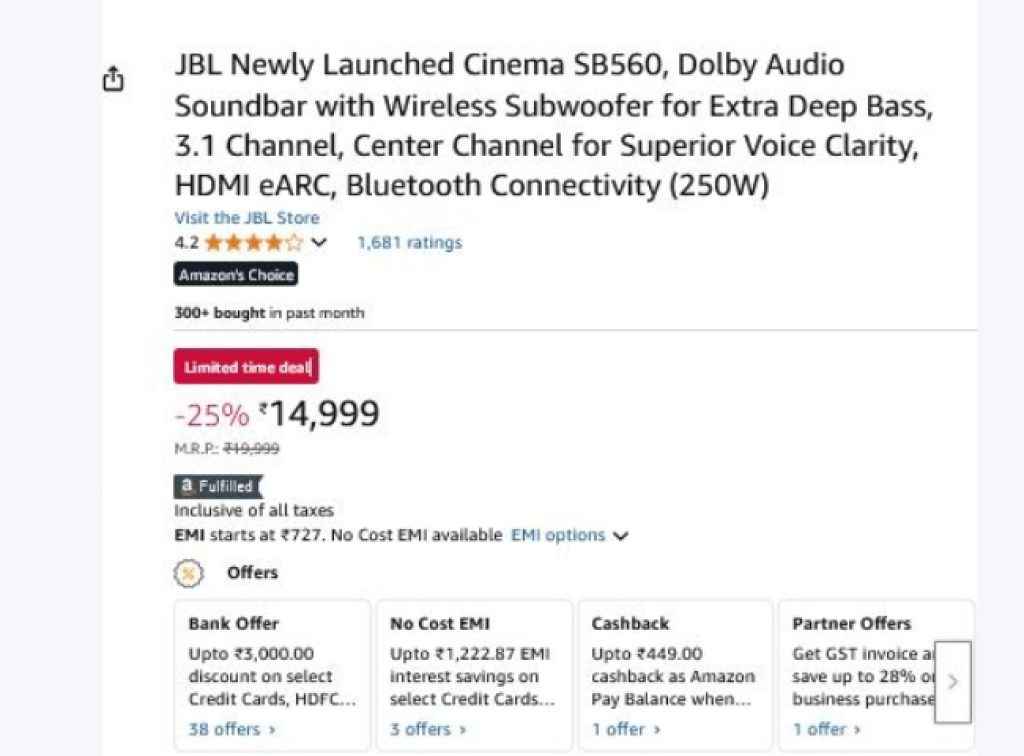The width and height of the screenshot is (1024, 756).
Task: Open the 1,681 ratings link
Action: 409,242
